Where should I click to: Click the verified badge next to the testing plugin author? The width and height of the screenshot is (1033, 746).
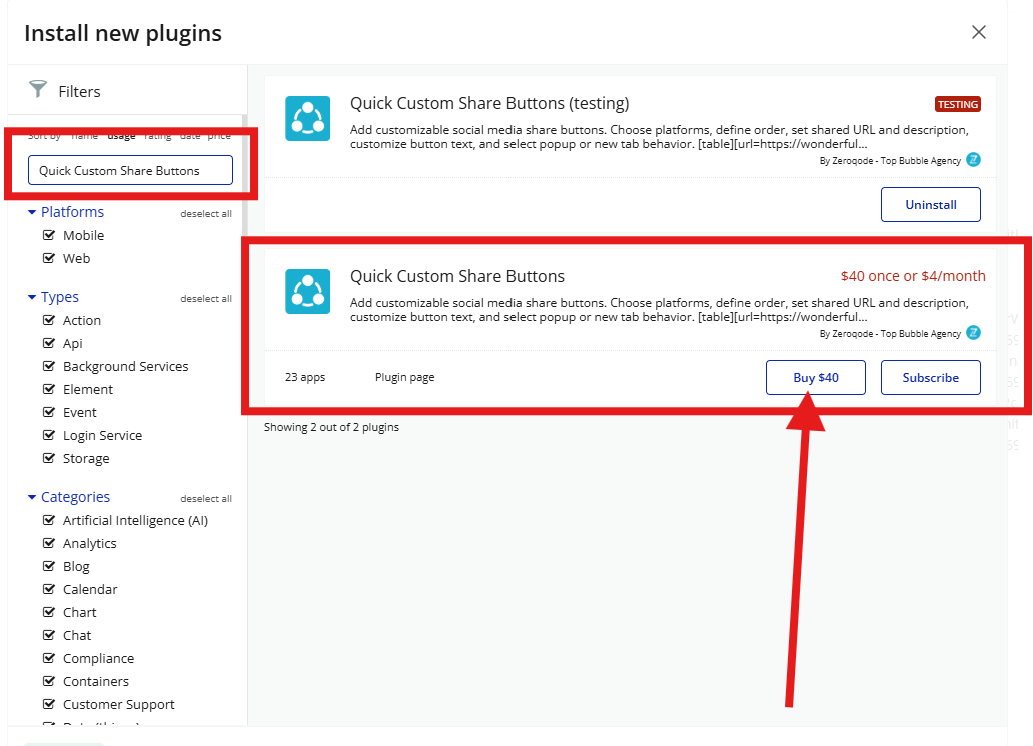click(x=973, y=159)
